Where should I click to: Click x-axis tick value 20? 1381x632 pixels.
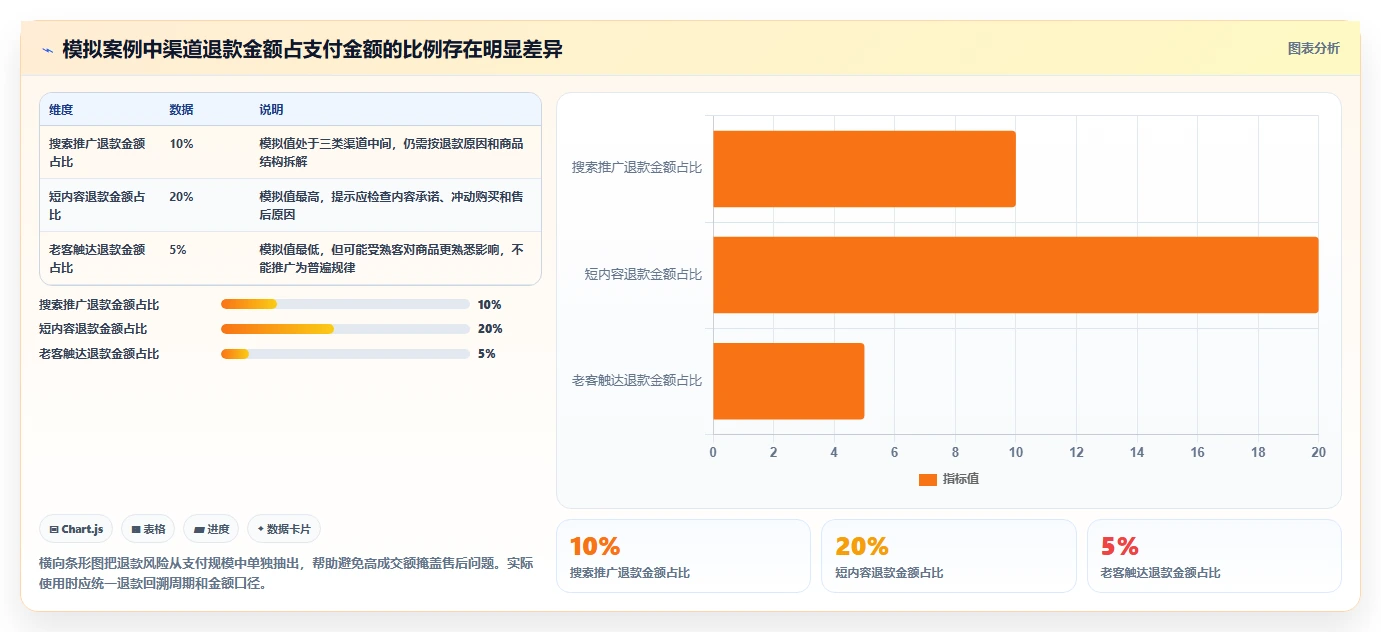pos(1318,453)
